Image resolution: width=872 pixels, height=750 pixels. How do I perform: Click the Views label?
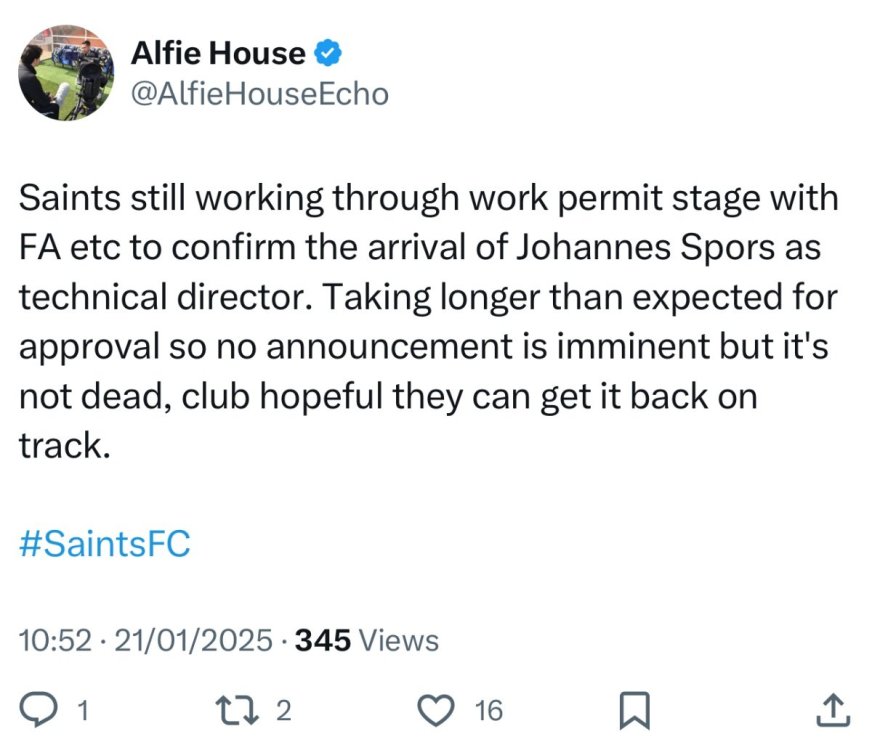tap(398, 640)
